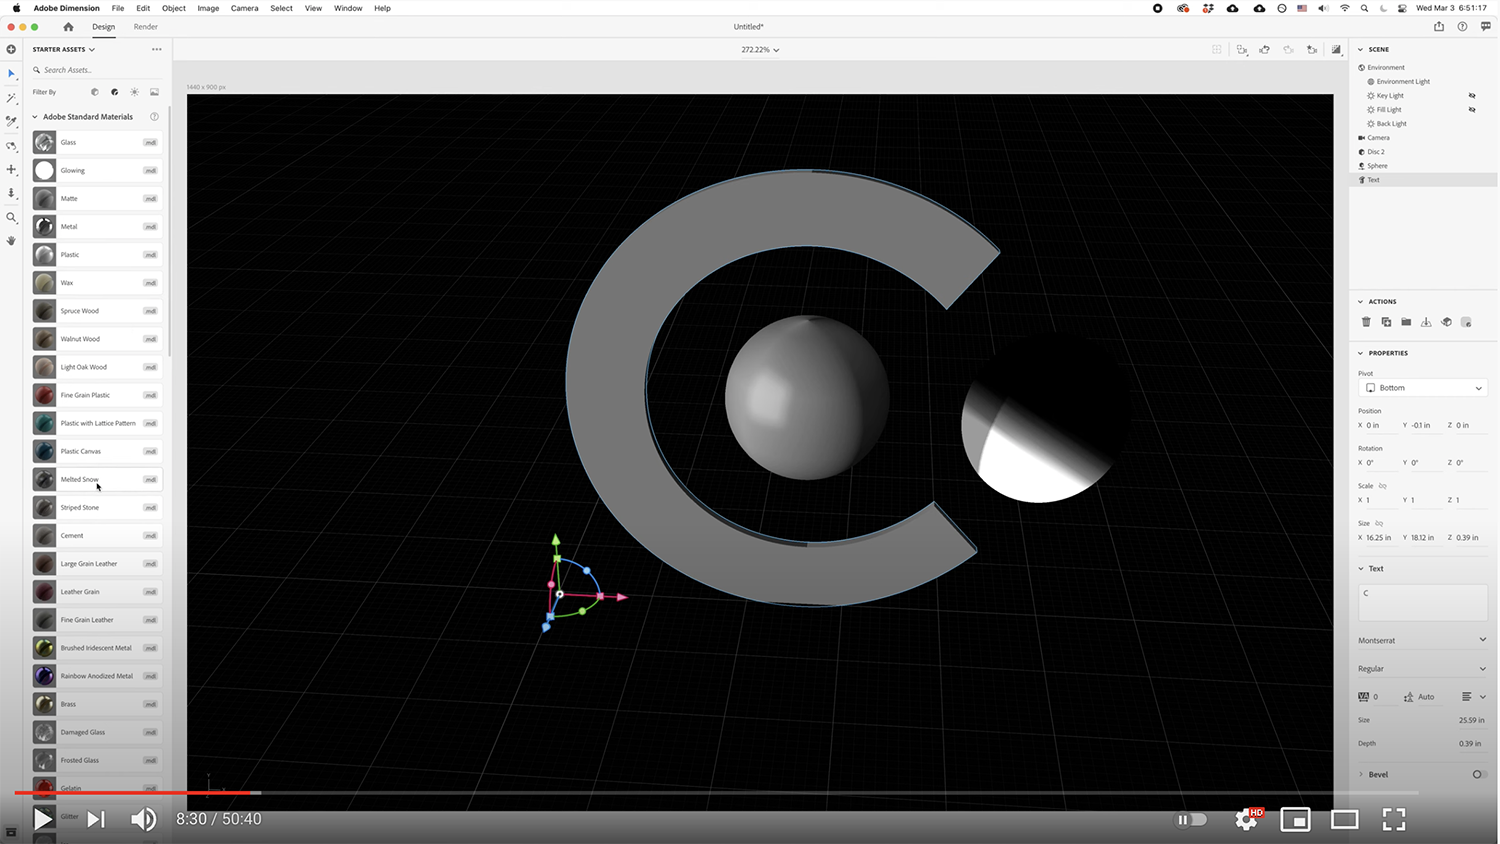Open the zoom 272.22% dropdown
1500x844 pixels.
[x=760, y=49]
